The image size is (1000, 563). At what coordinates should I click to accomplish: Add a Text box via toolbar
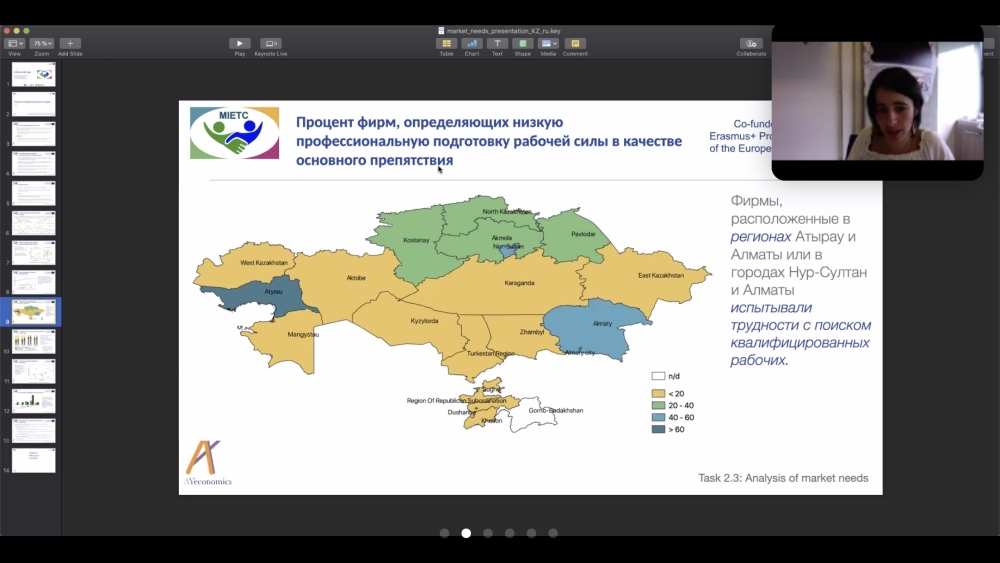click(497, 43)
